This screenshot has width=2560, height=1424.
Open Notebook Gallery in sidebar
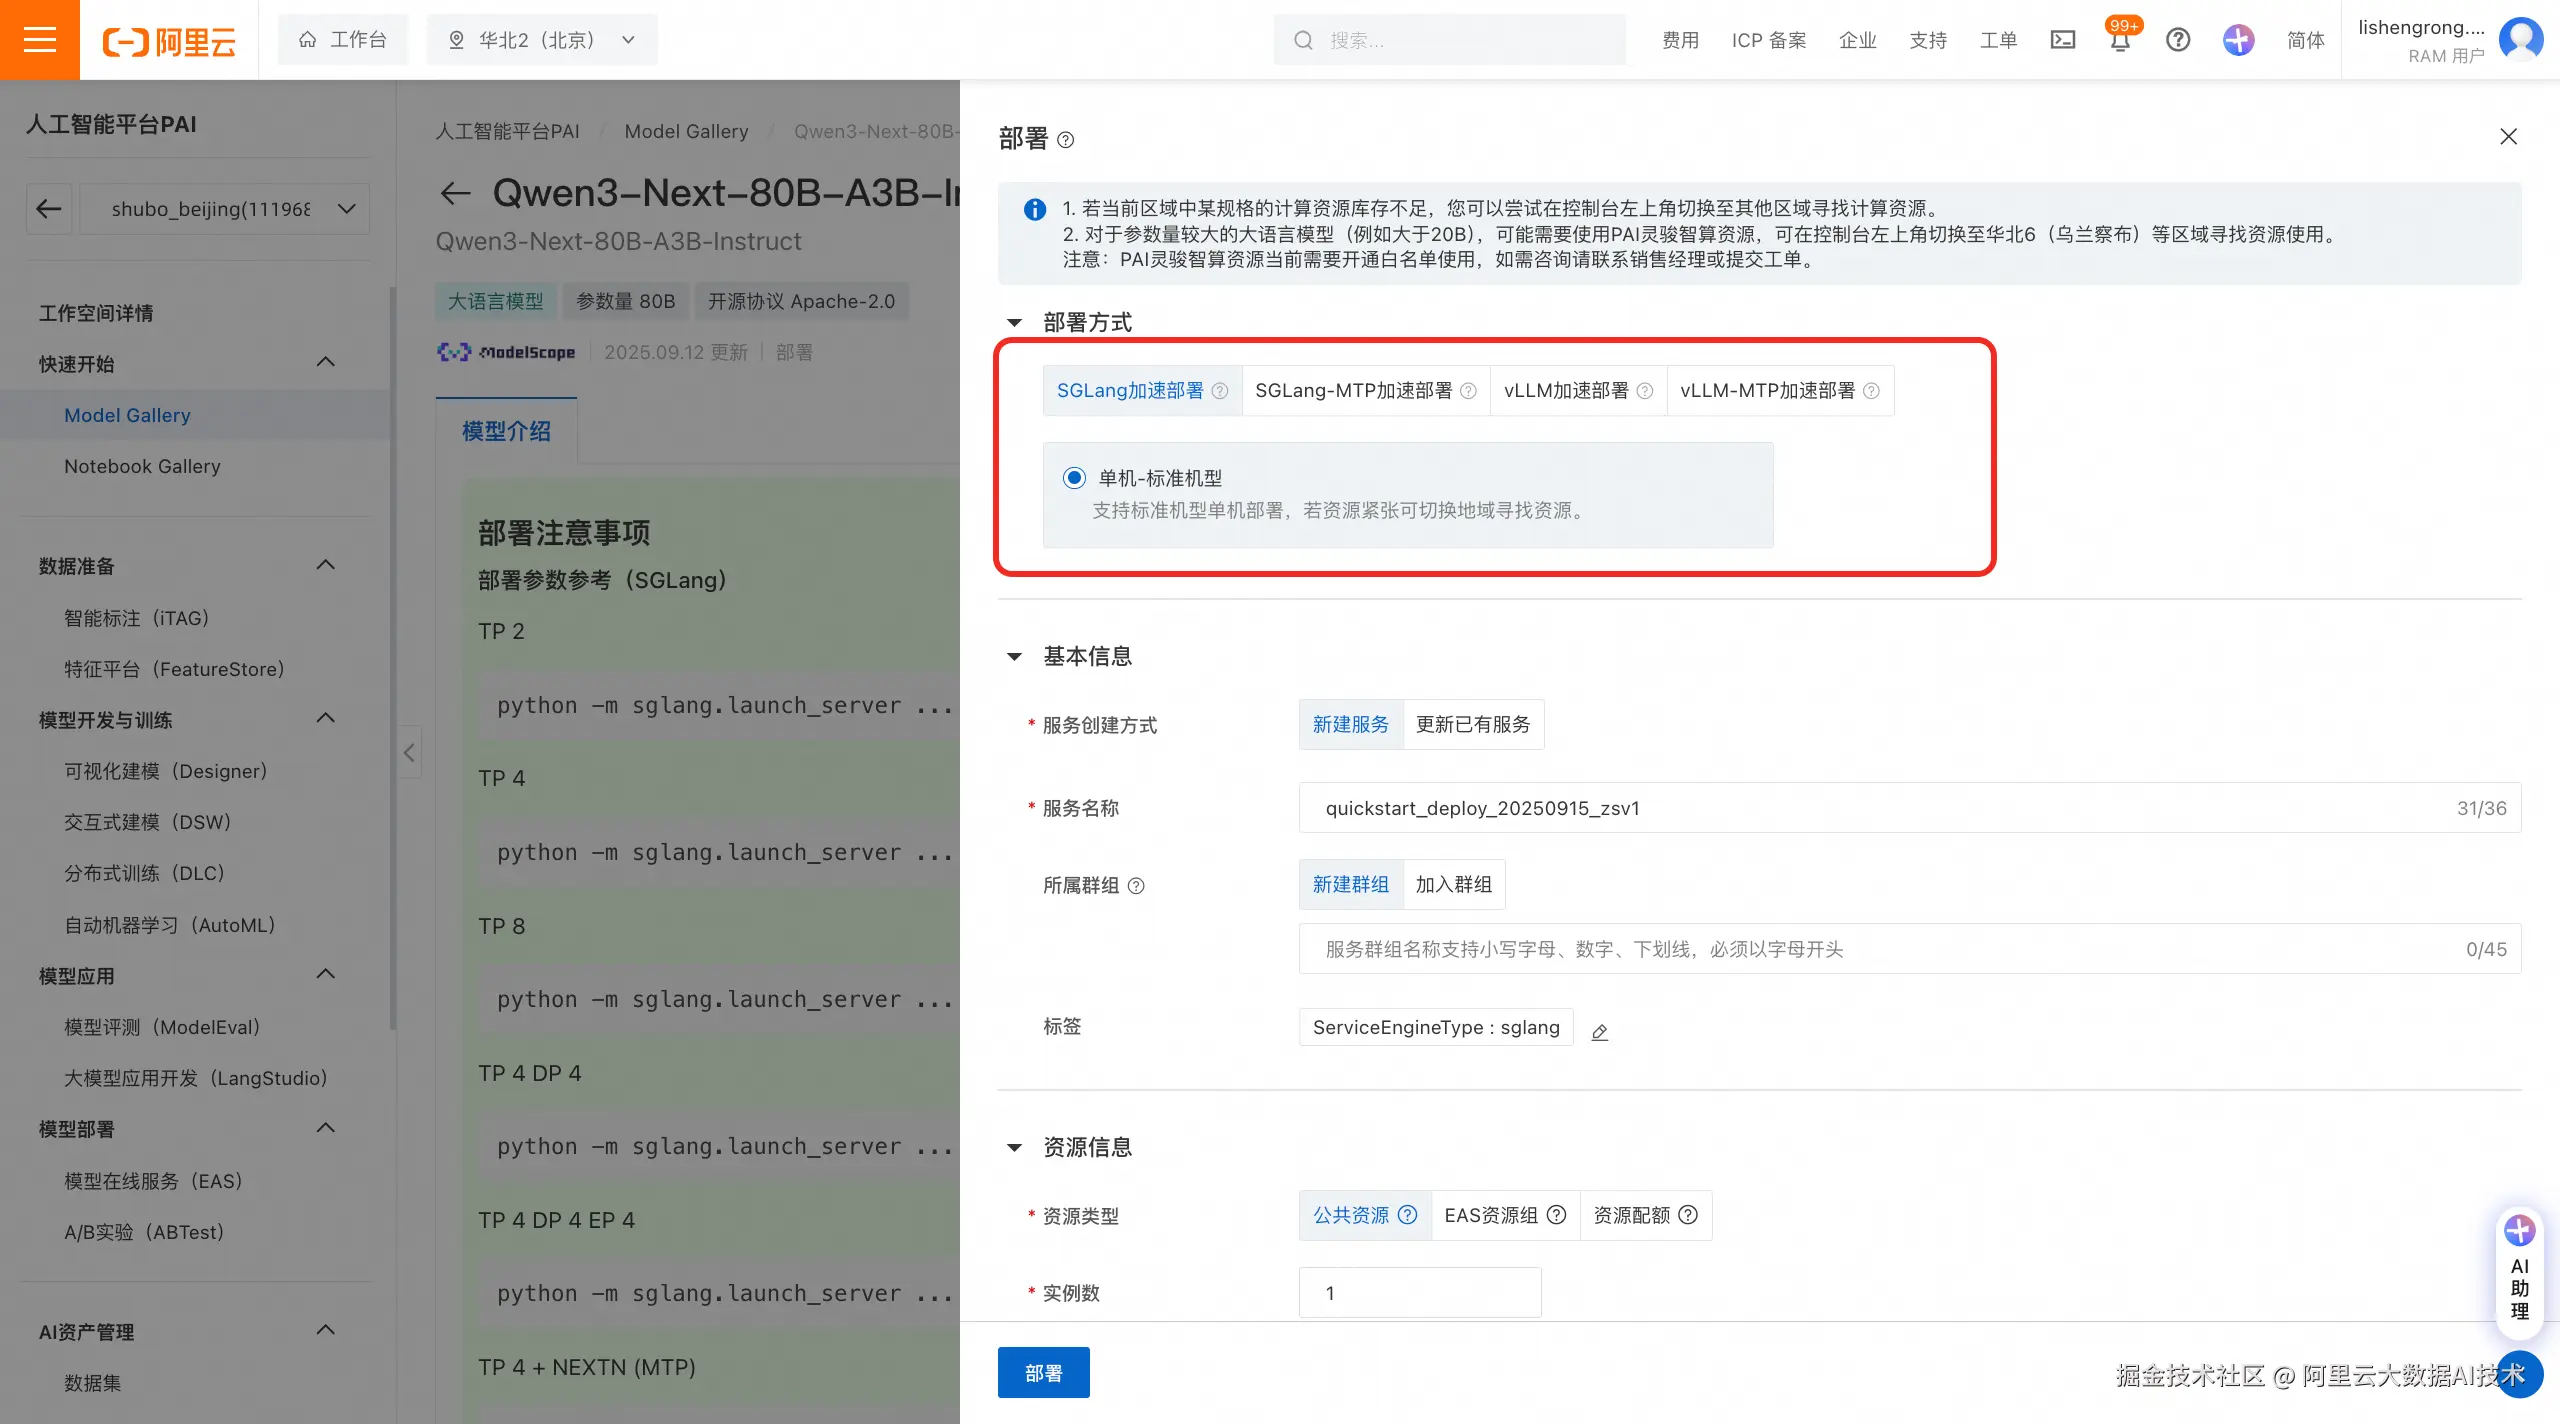click(142, 466)
